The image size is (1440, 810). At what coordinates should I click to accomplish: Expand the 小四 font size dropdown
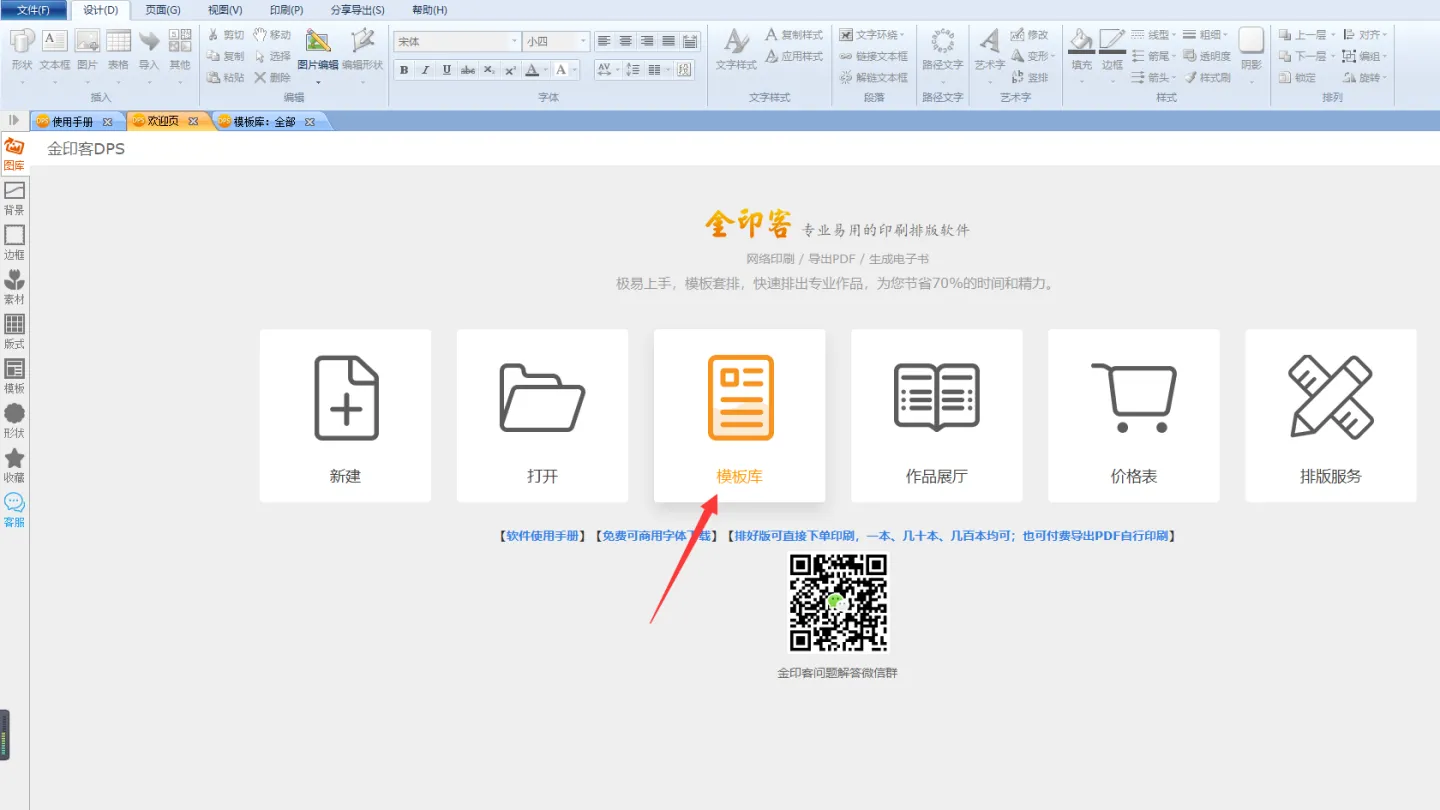[x=583, y=42]
